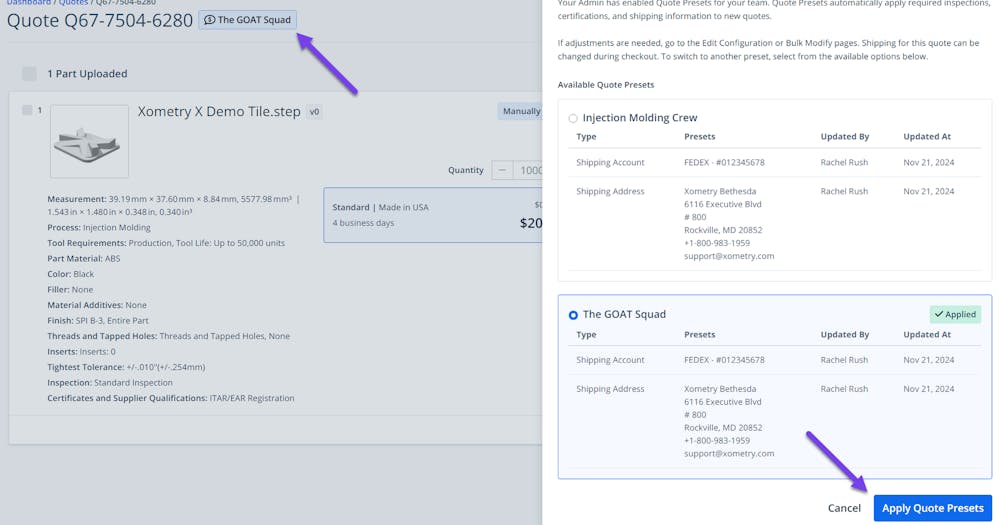This screenshot has height=525, width=1000.
Task: Open the Xometry X Demo Tile part thumbnail
Action: tap(89, 141)
